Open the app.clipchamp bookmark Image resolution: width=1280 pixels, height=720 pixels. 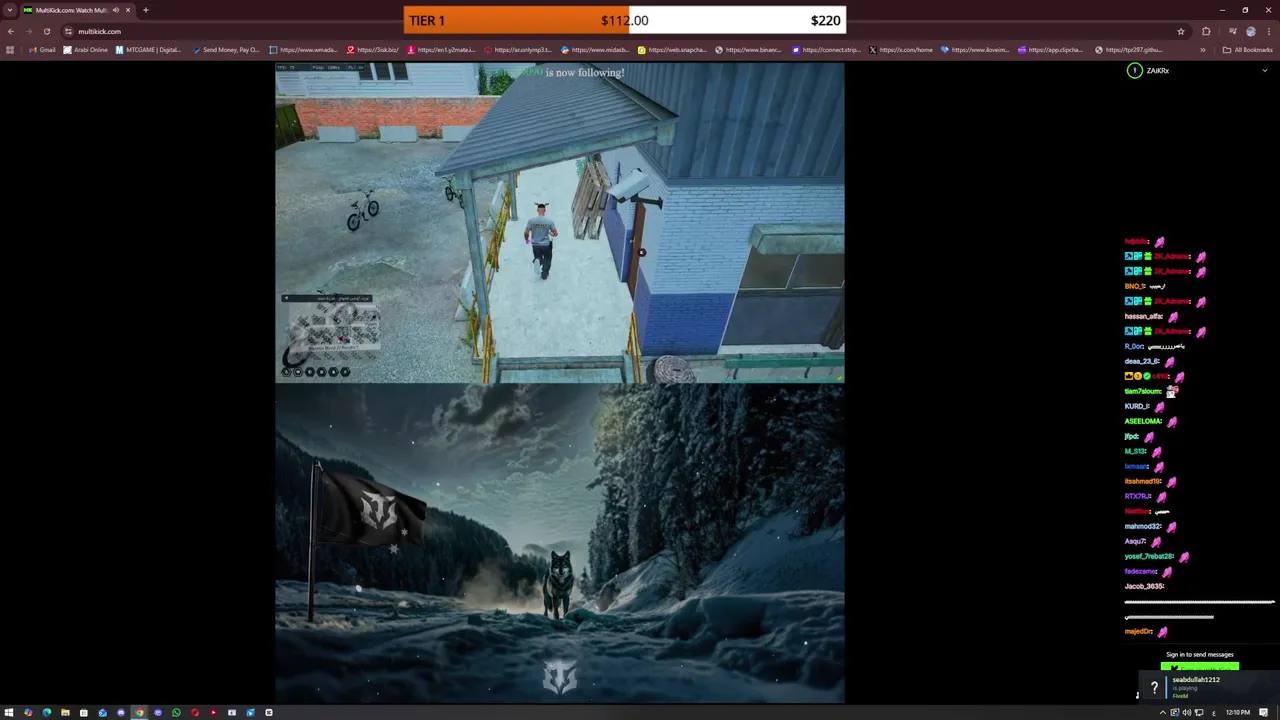1051,49
